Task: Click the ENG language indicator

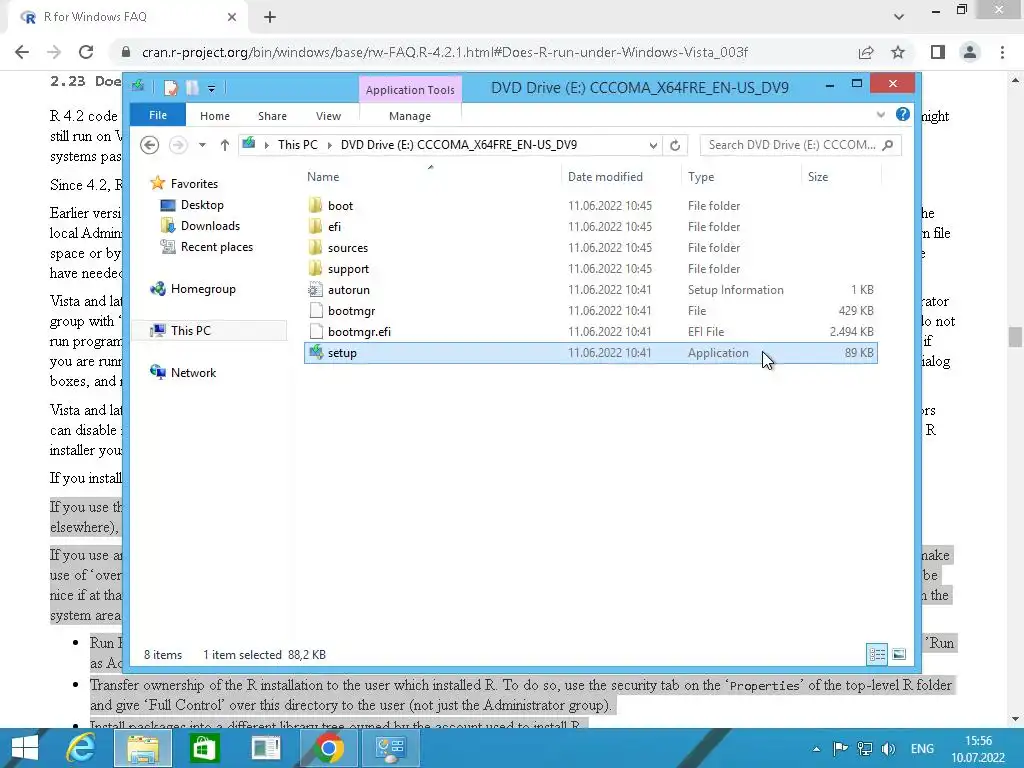Action: click(x=922, y=748)
